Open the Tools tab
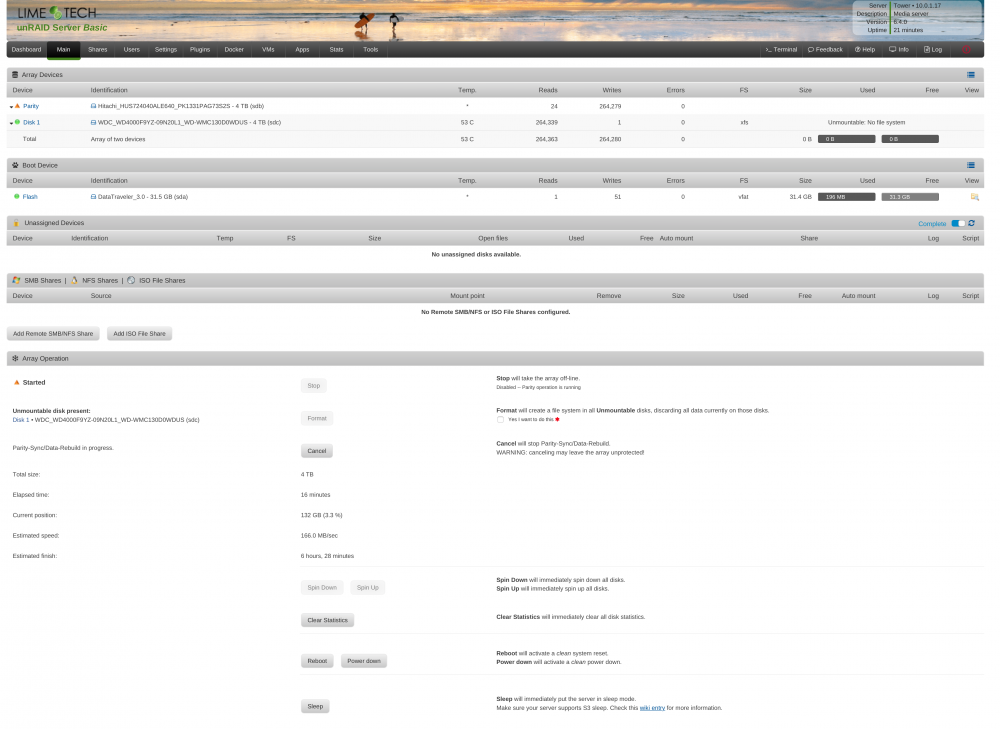1000x729 pixels. [371, 49]
